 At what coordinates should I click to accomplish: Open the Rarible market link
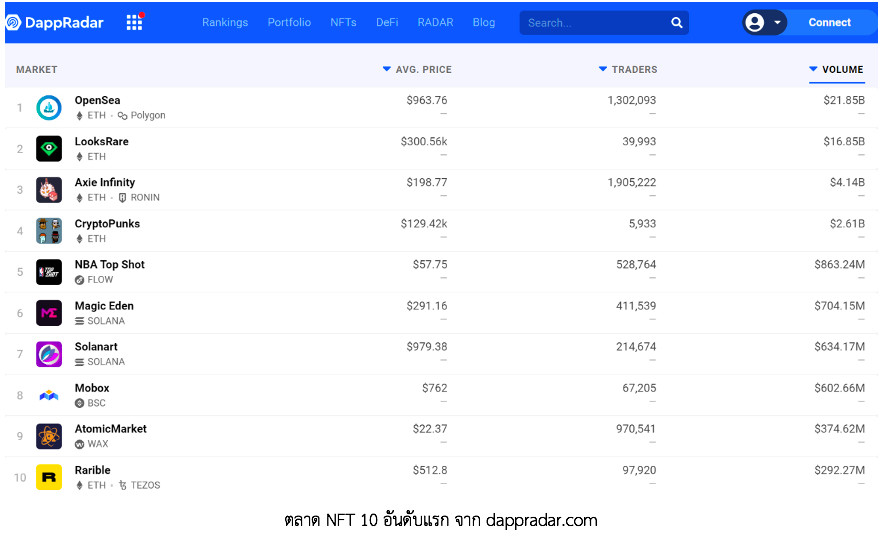coord(92,470)
